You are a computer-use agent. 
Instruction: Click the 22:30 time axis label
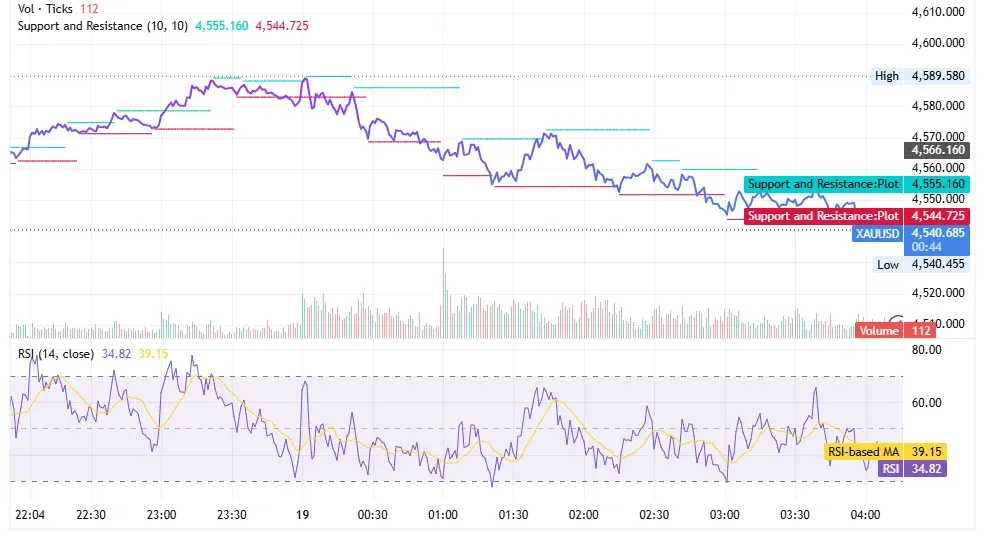click(91, 515)
